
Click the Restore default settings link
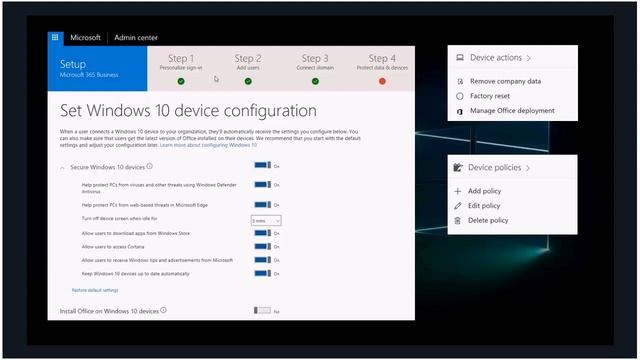[95, 290]
